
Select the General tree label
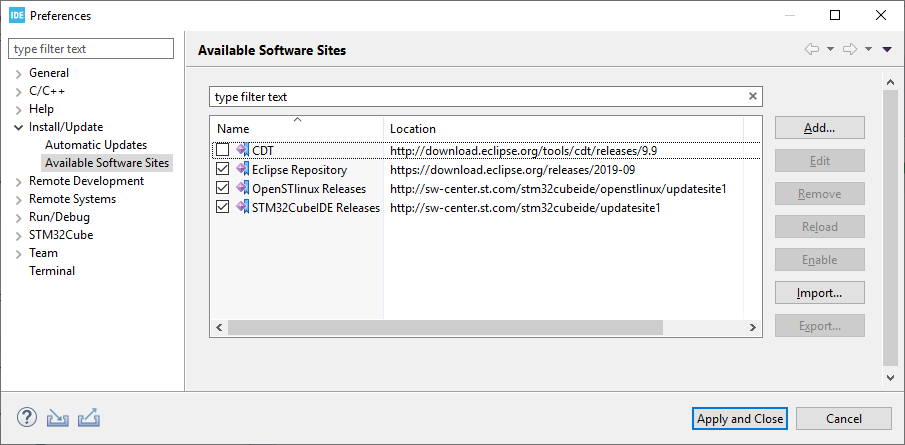click(x=49, y=73)
